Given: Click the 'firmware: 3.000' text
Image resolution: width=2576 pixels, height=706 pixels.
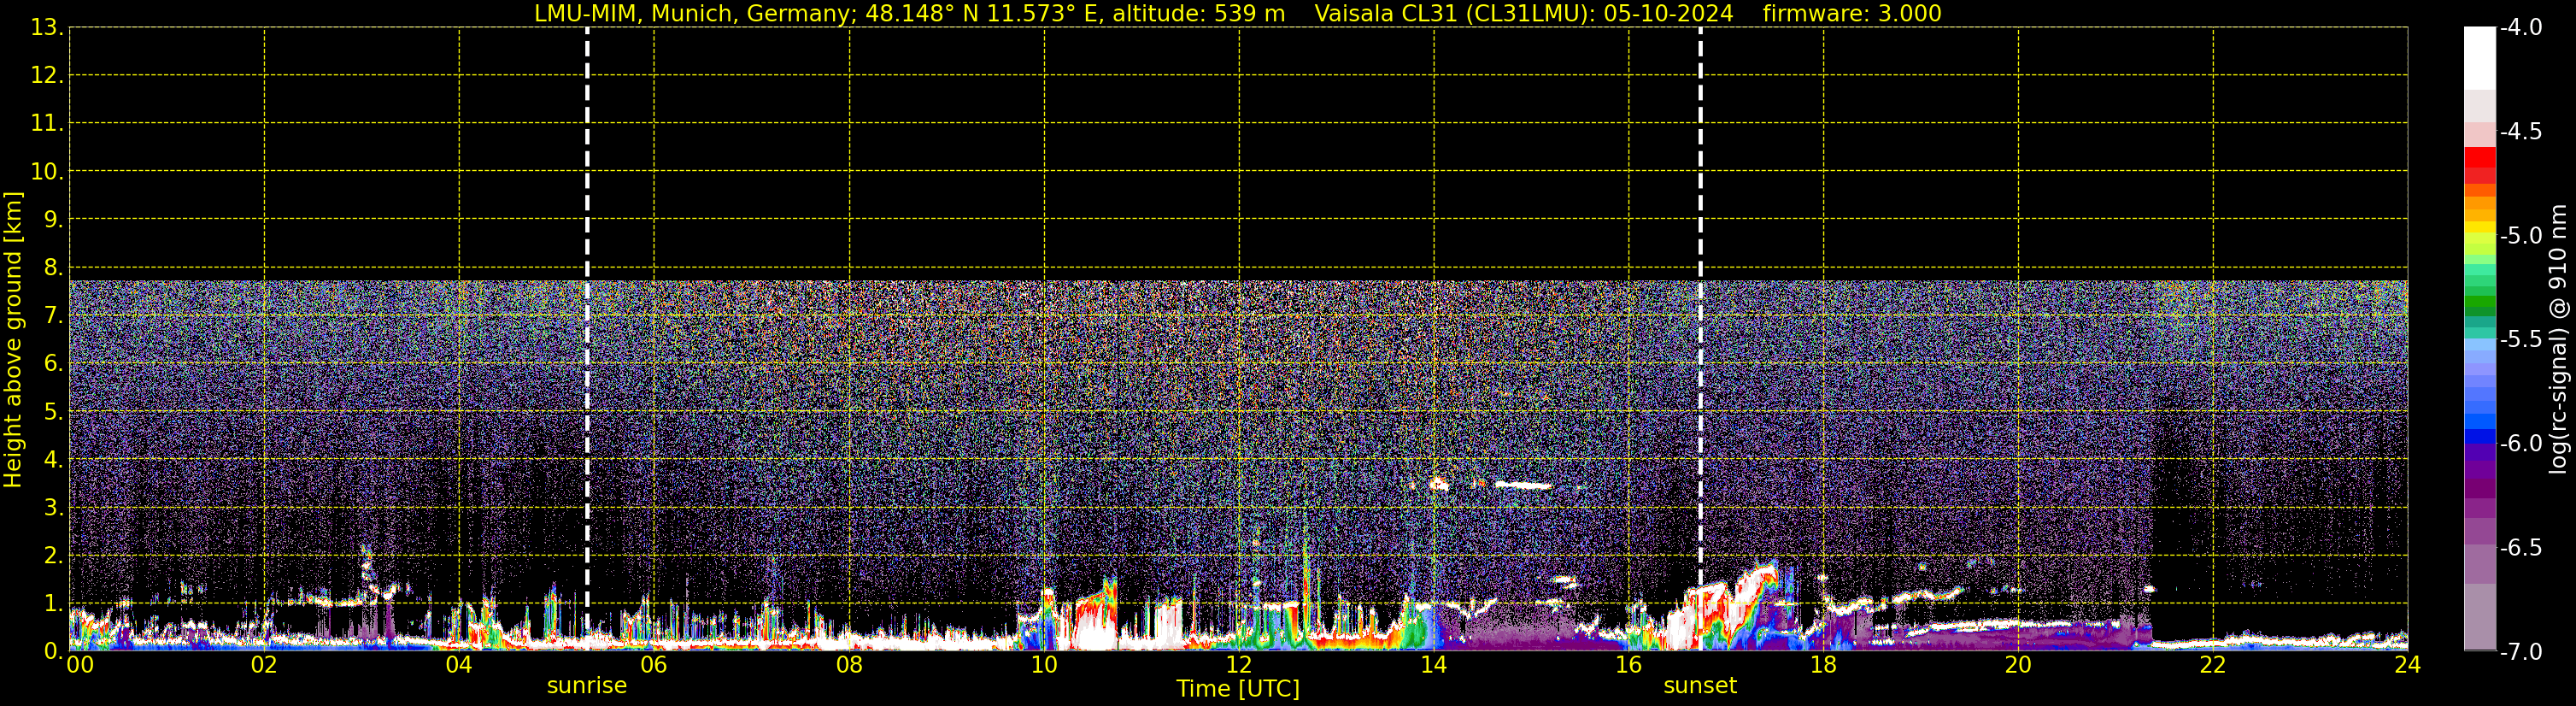Looking at the screenshot, I should 1852,14.
